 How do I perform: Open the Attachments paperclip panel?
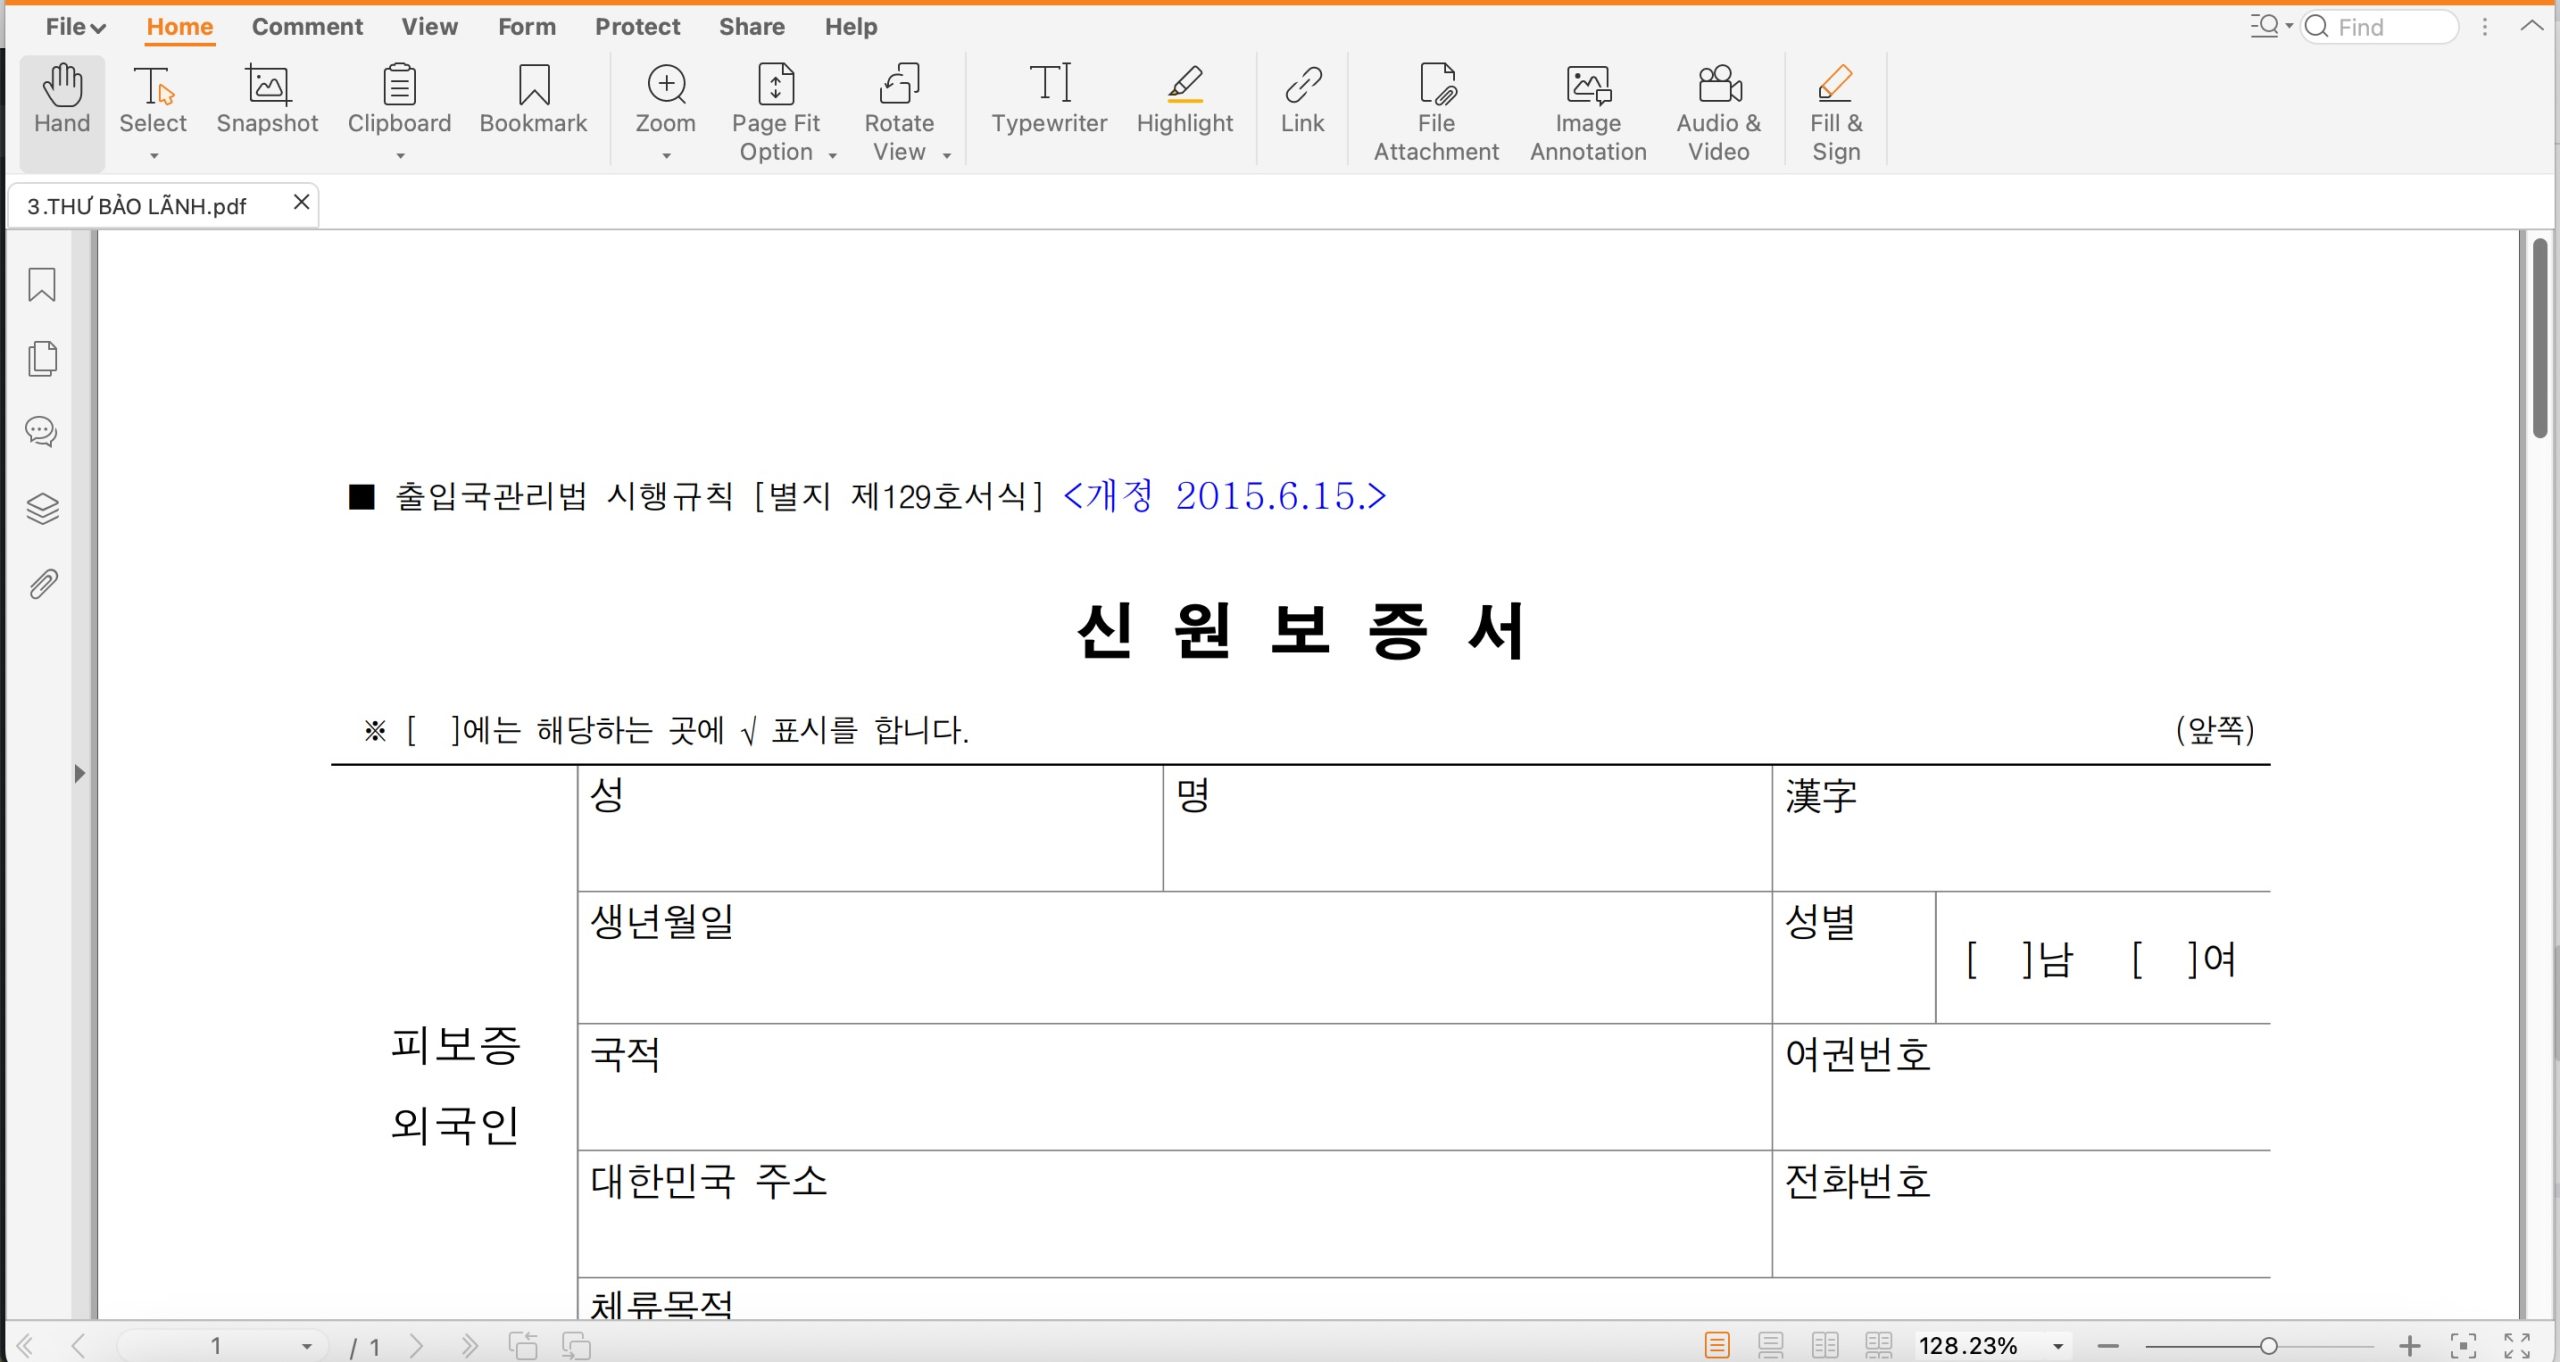pos(42,584)
